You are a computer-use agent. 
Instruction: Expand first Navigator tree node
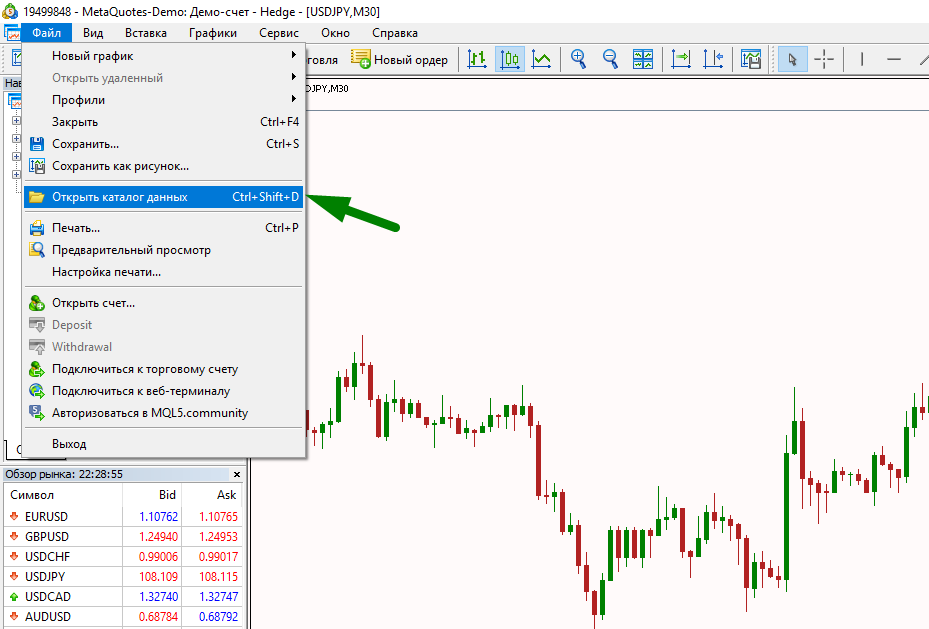[x=16, y=121]
